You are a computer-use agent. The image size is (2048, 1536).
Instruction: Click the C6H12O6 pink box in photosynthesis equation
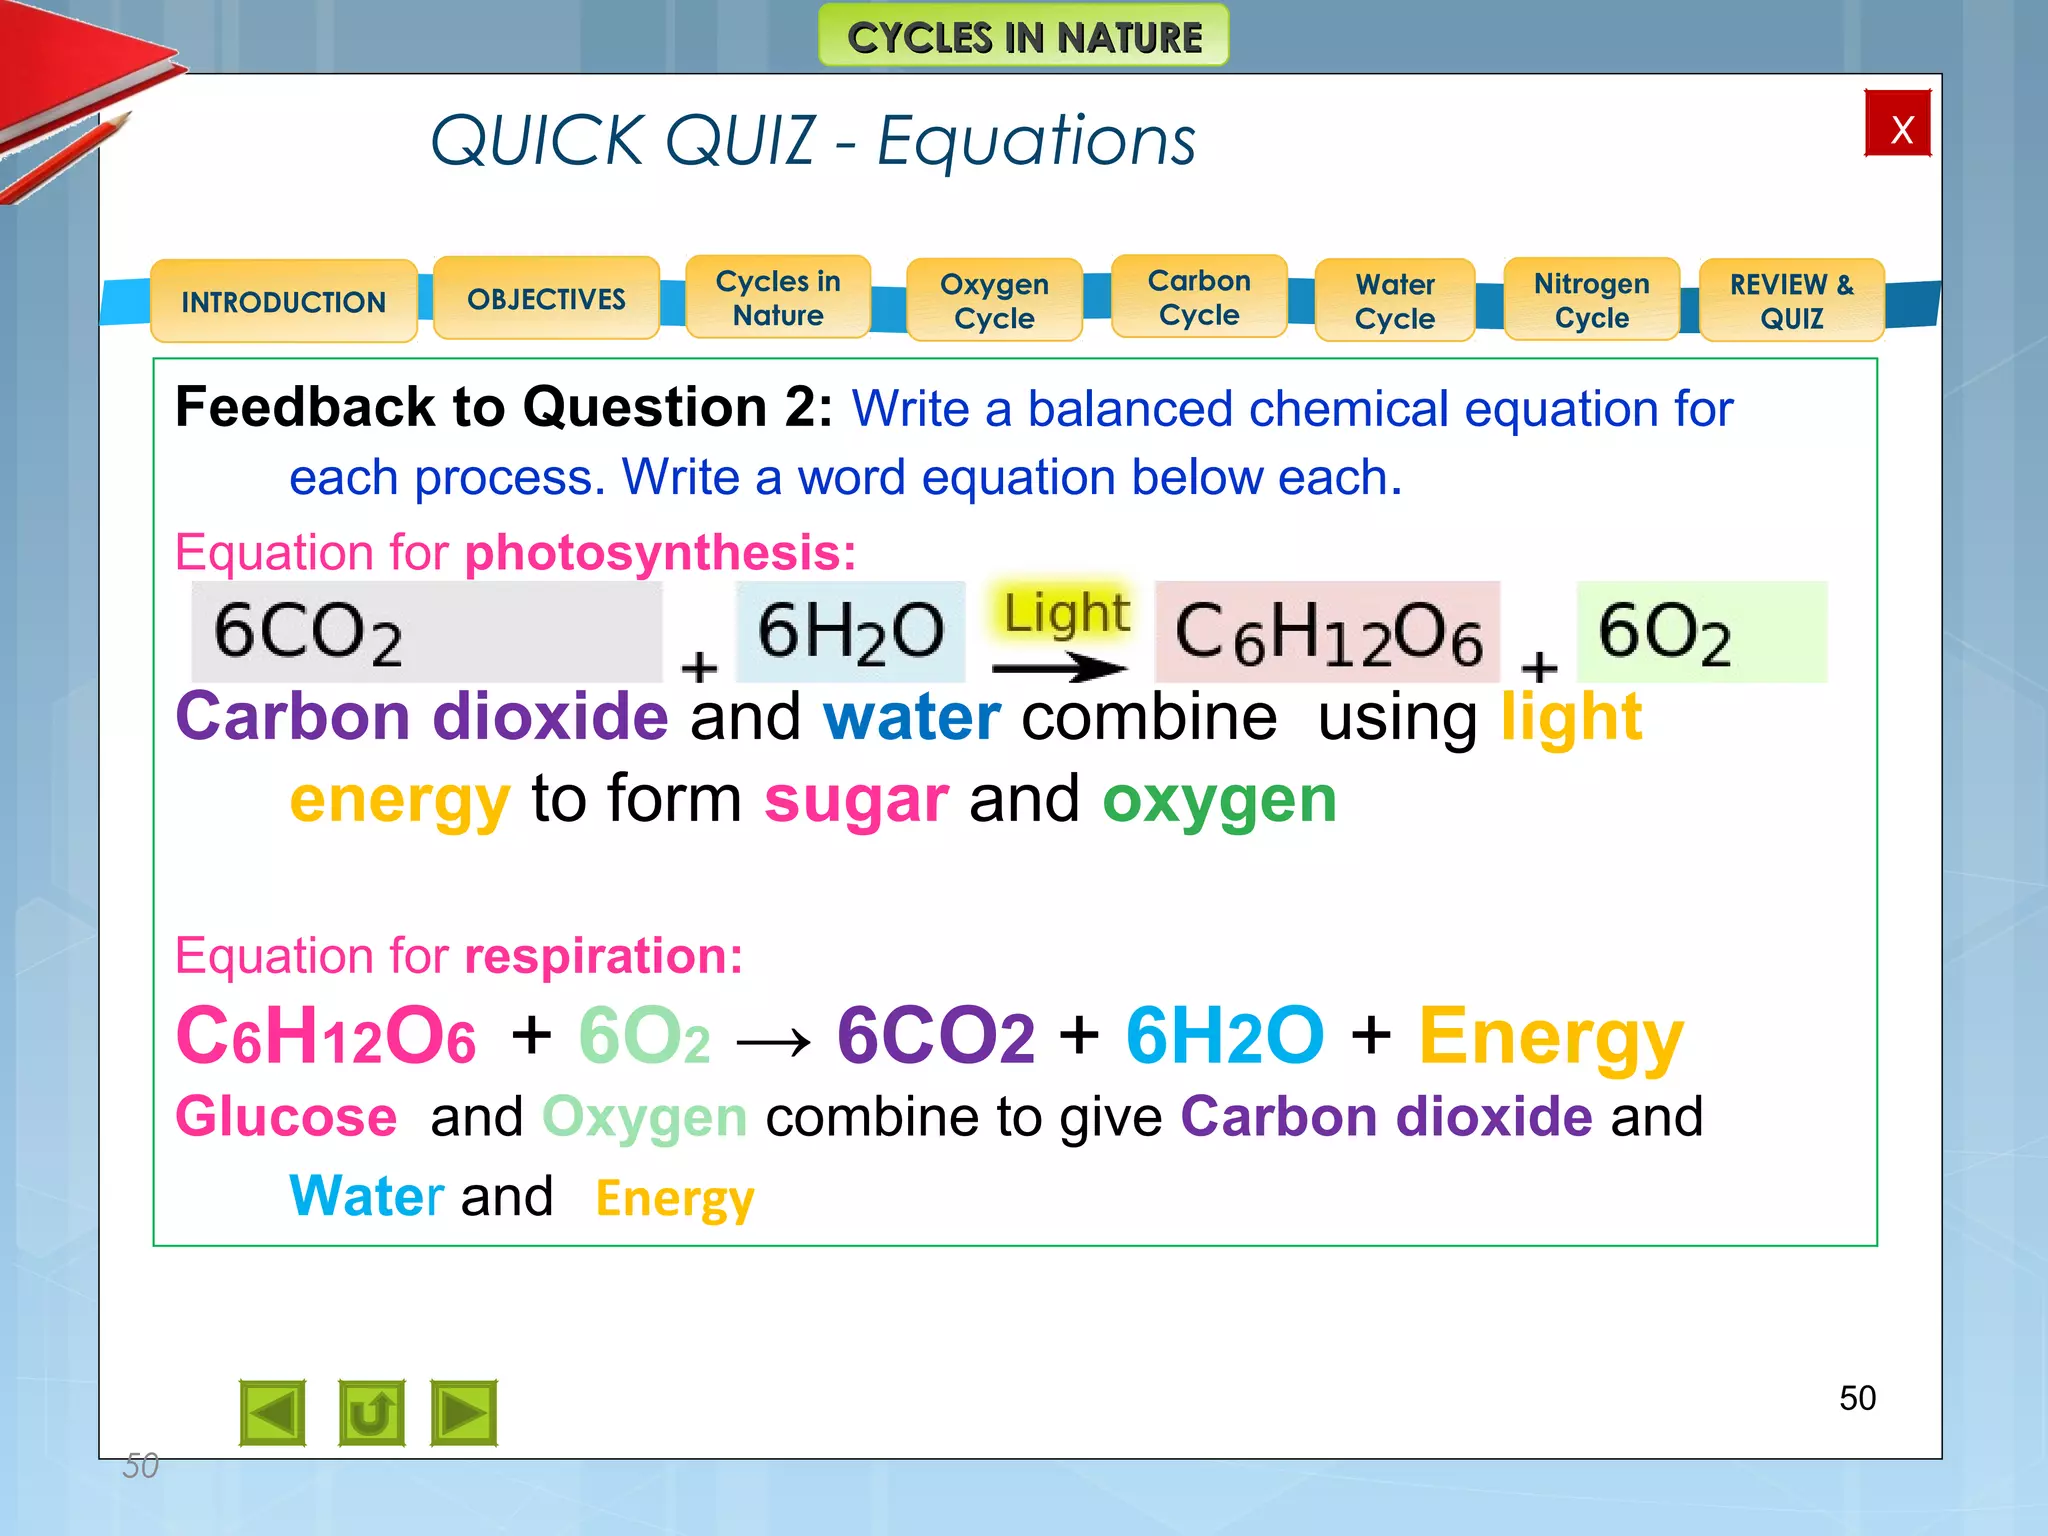[x=1327, y=632]
